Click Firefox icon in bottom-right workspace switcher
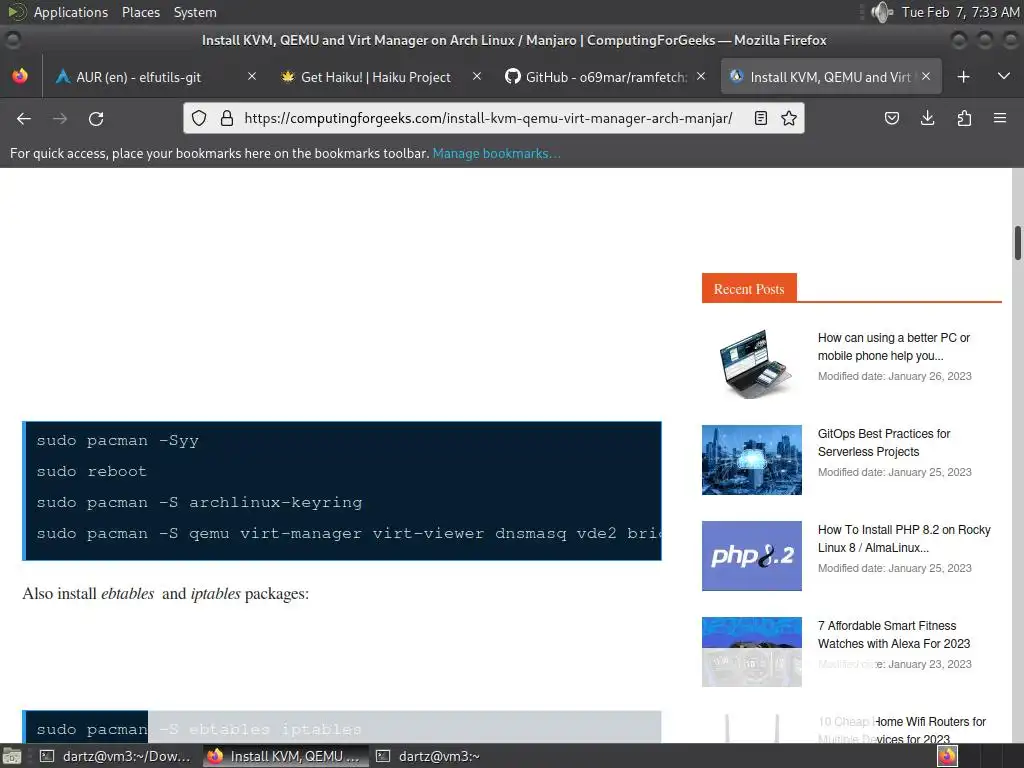Screen dimensions: 1024x768 point(947,756)
